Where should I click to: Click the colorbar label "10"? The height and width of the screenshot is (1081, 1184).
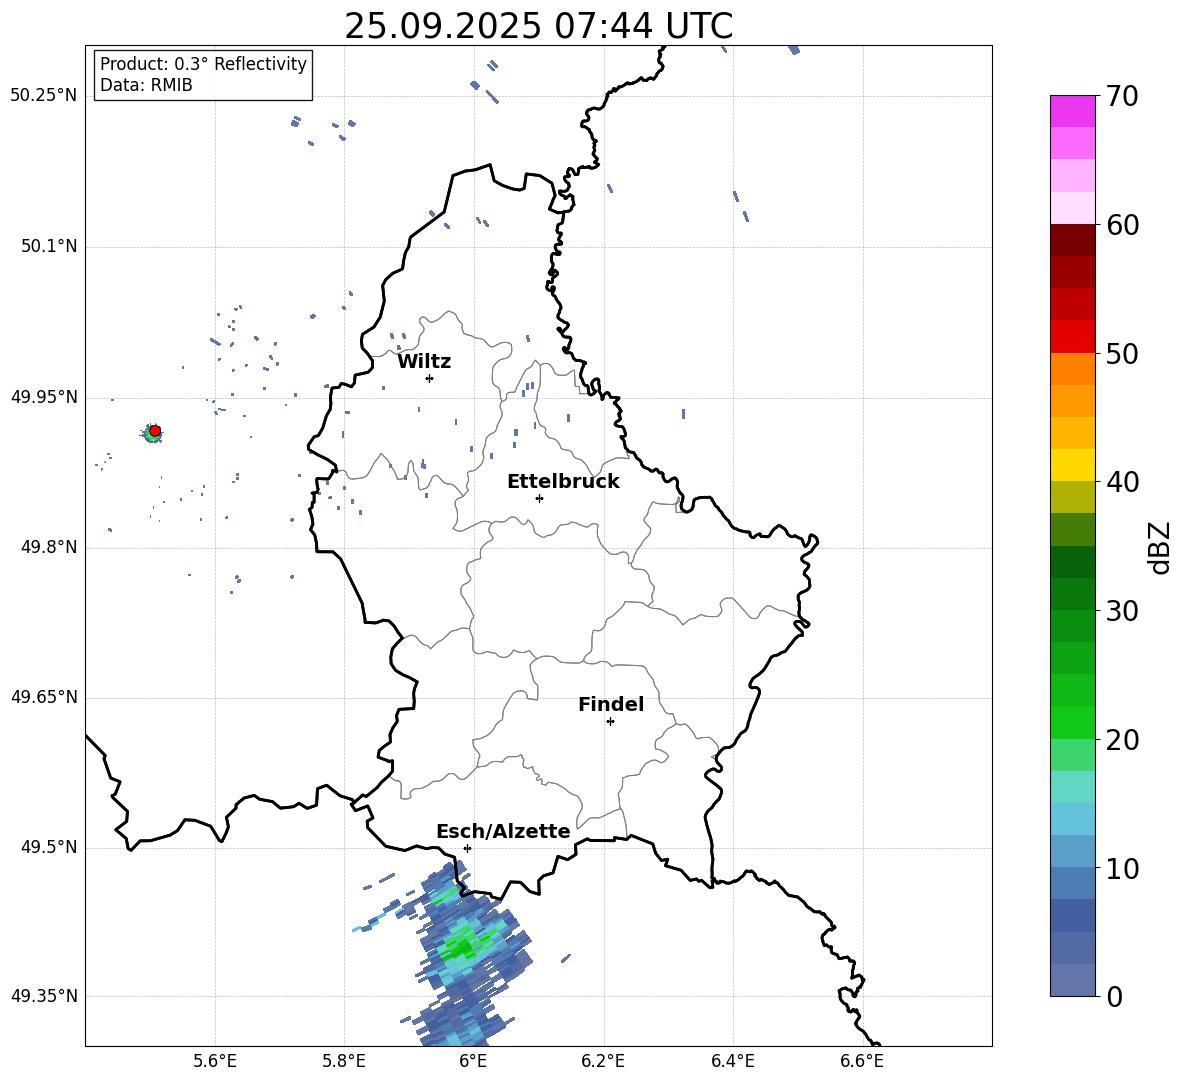(1122, 868)
